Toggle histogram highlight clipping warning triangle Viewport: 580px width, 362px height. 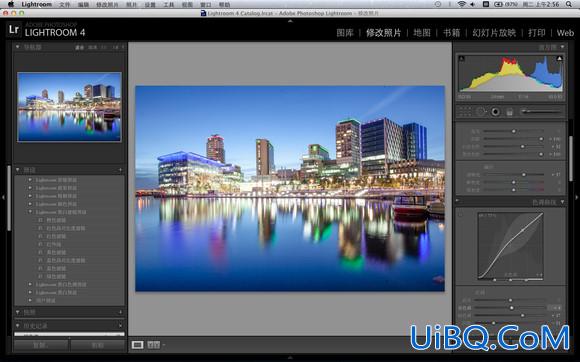click(560, 58)
